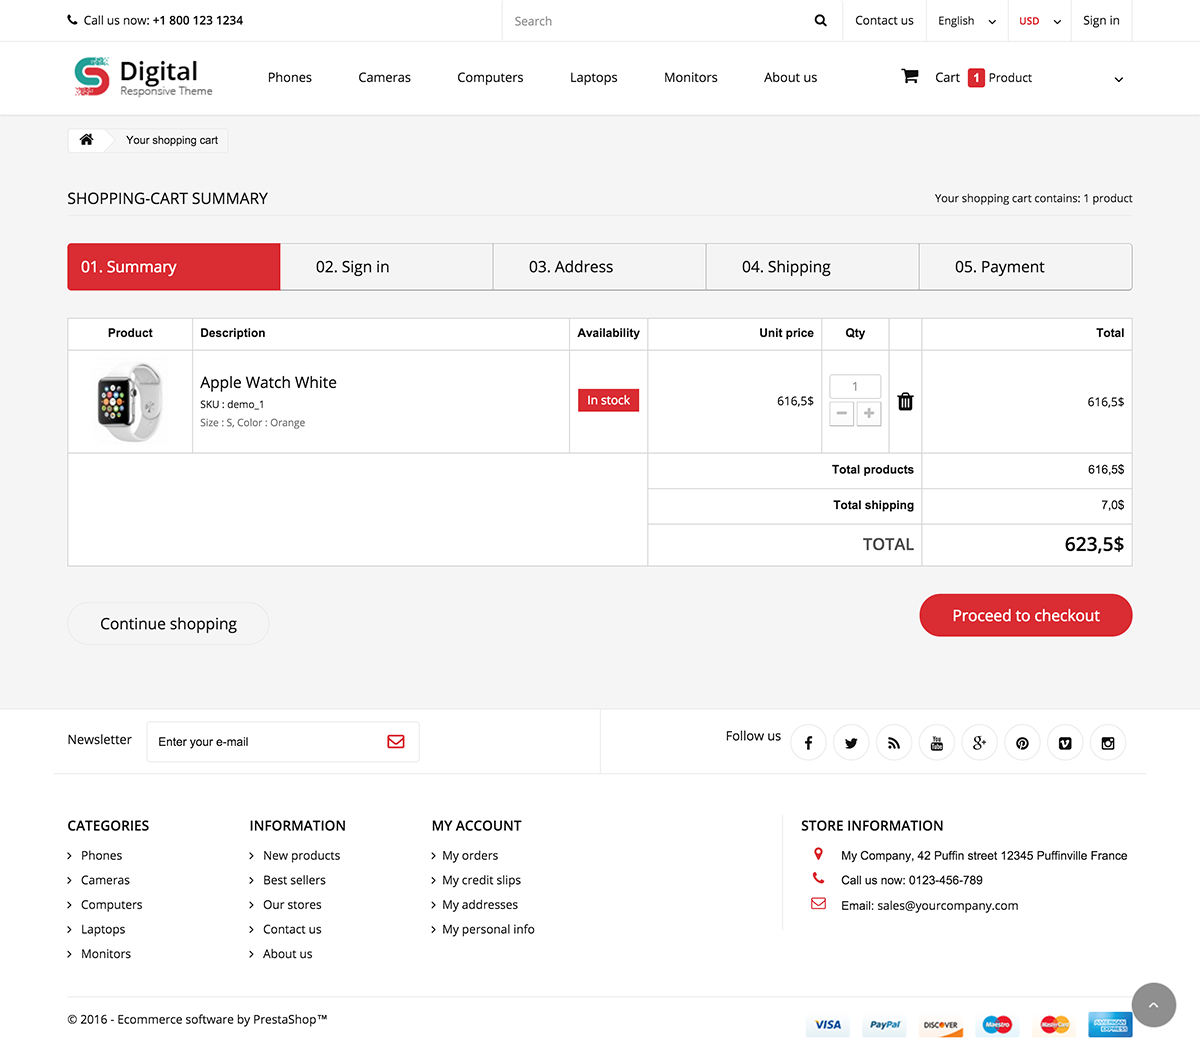
Task: Open Cameras in footer categories
Action: pos(105,880)
